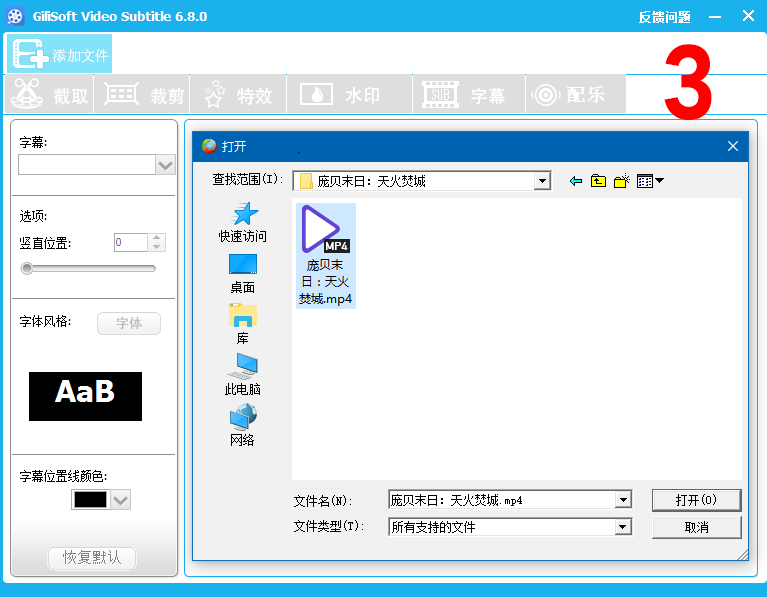
Task: Click the 竖直位置 value field
Action: click(131, 242)
